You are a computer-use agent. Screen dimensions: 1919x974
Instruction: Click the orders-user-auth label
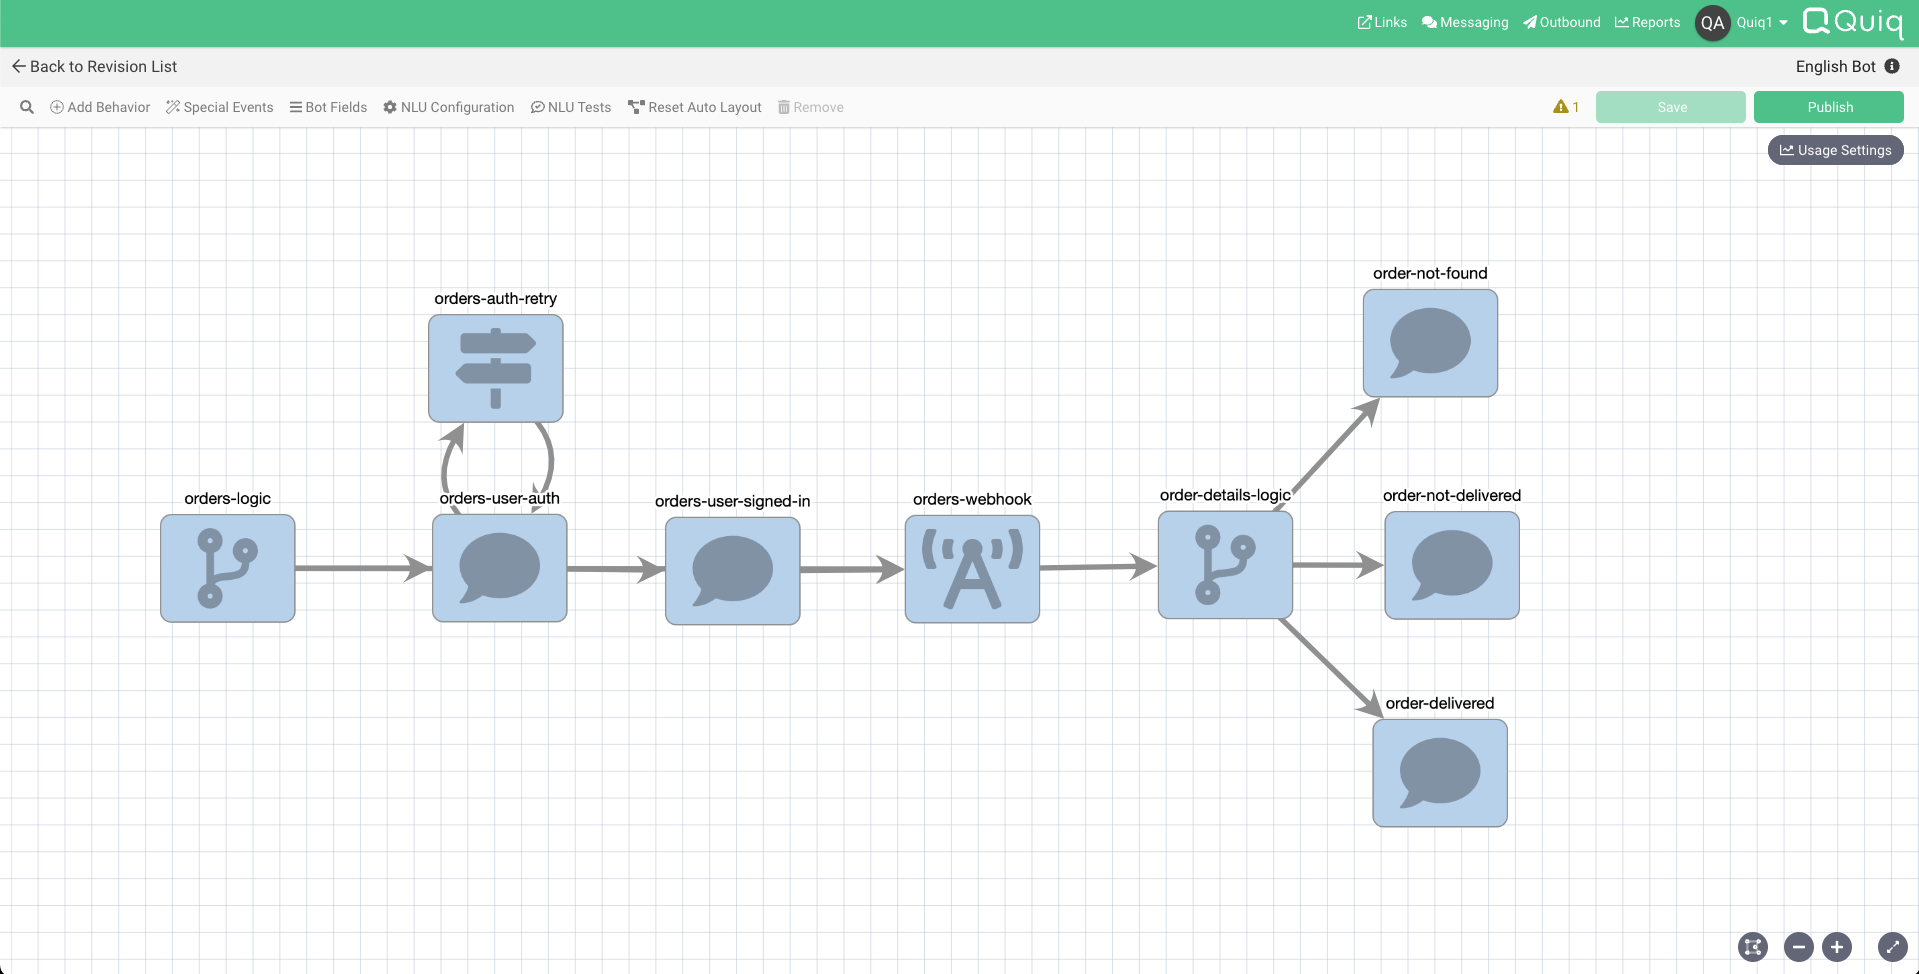500,498
